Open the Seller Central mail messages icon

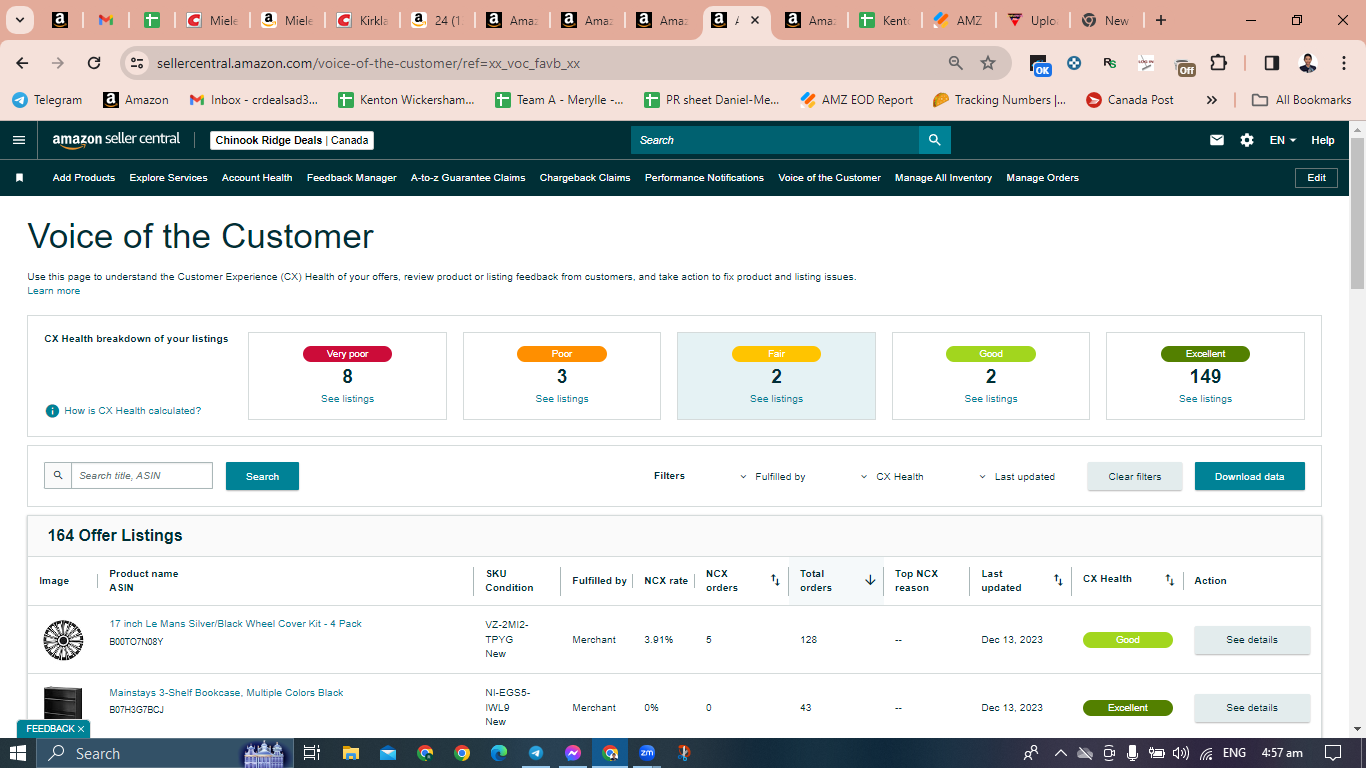1217,140
